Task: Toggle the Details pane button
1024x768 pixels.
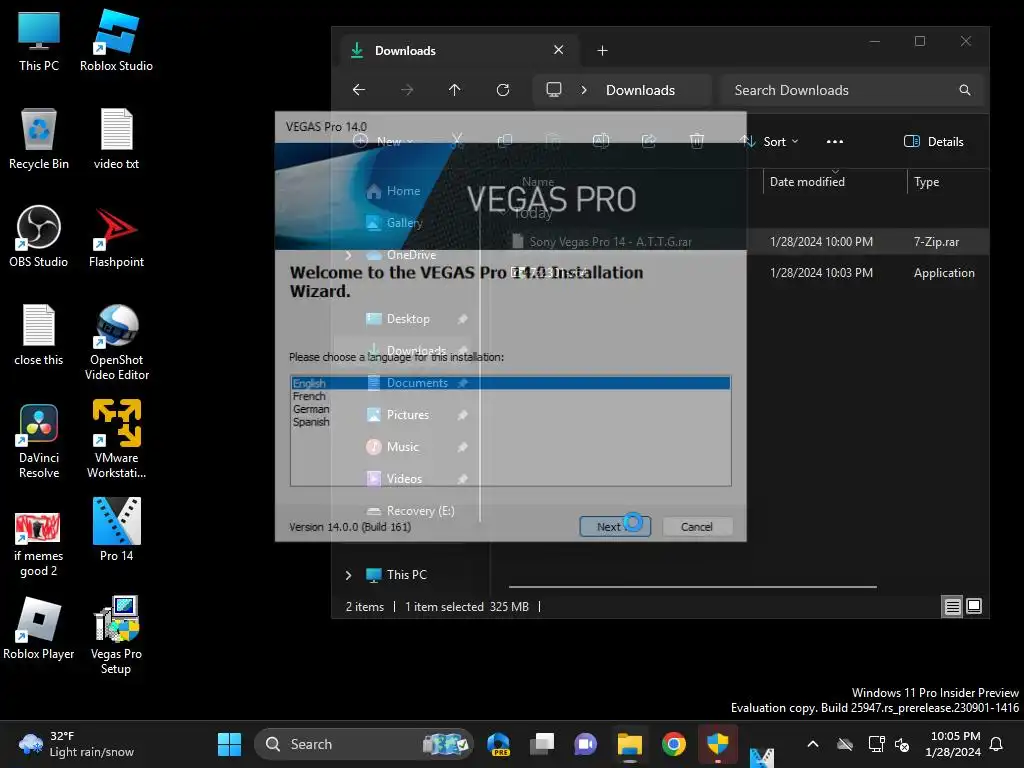Action: (x=933, y=141)
